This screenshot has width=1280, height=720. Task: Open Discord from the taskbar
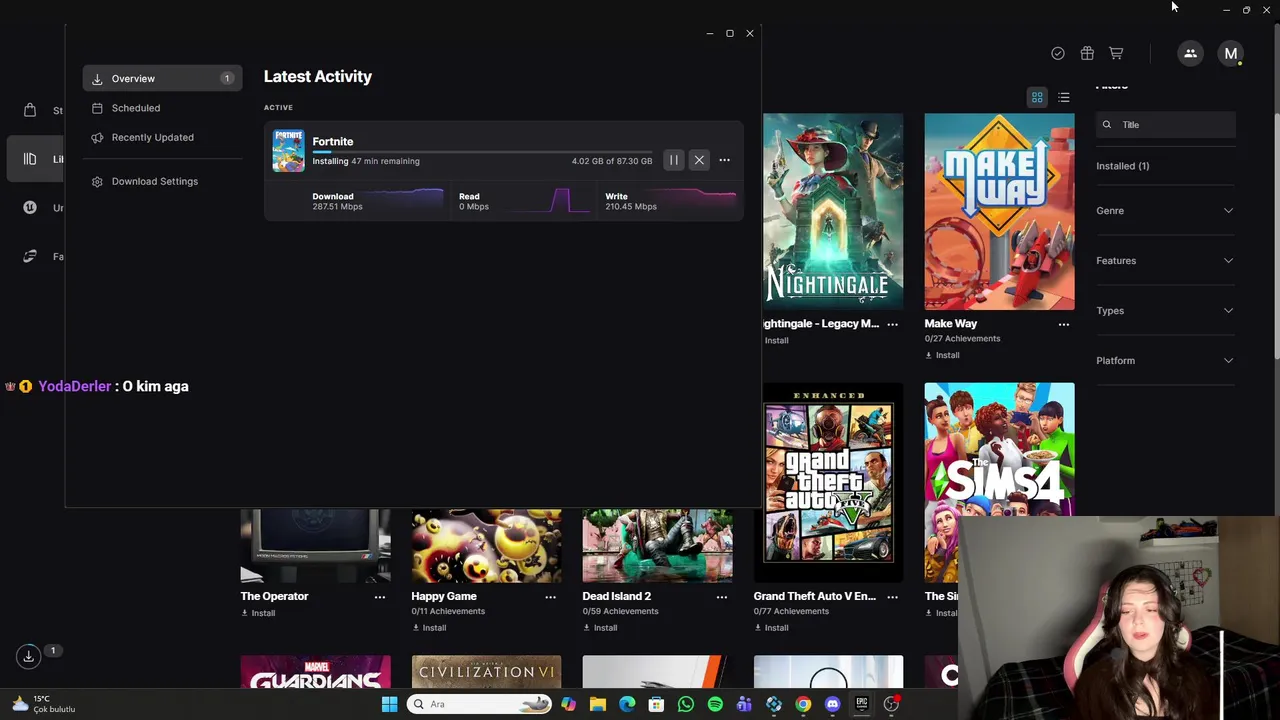pyautogui.click(x=832, y=704)
